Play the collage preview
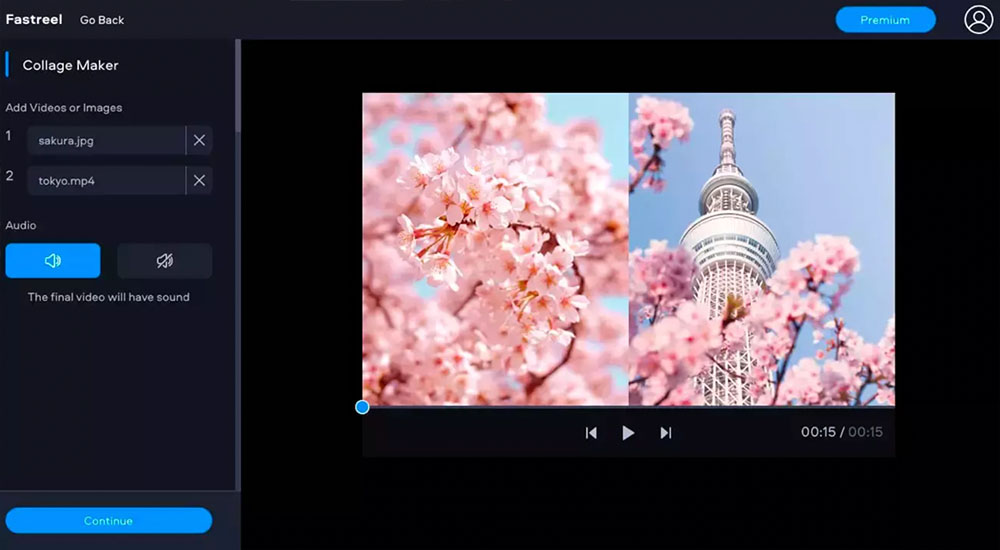The height and width of the screenshot is (550, 1000). [x=628, y=433]
